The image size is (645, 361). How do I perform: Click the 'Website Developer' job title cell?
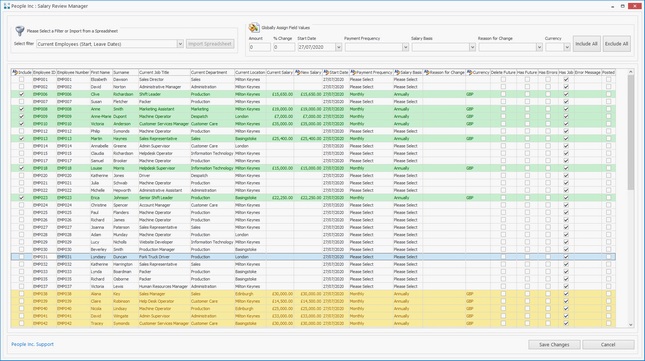[x=164, y=242]
